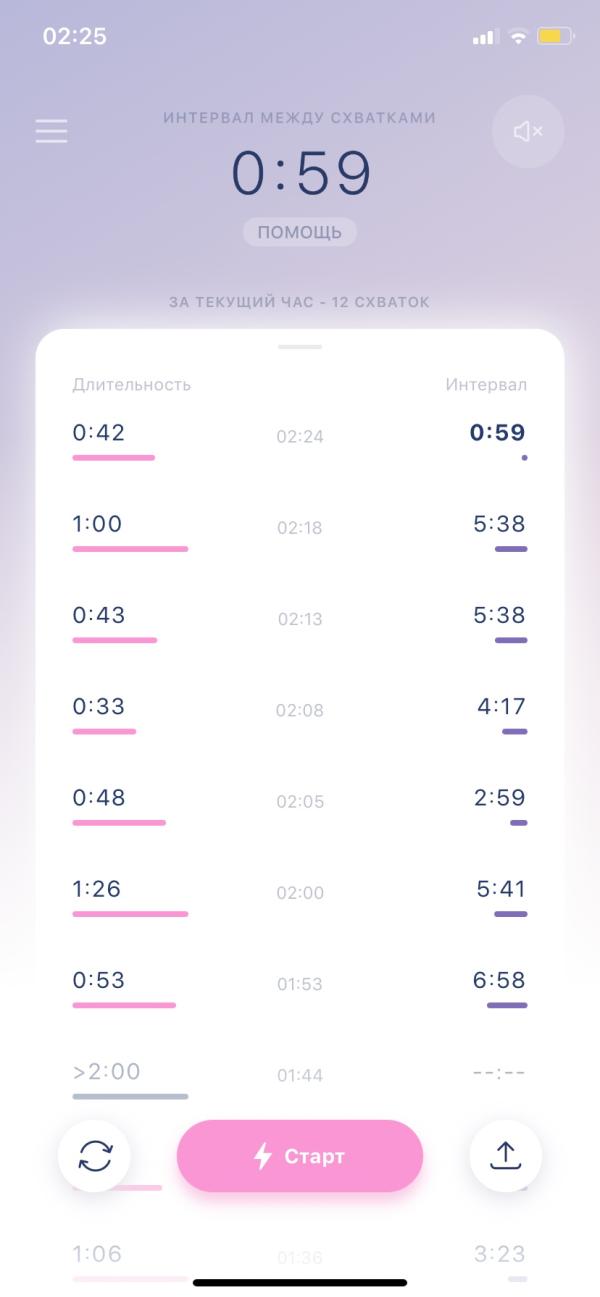The height and width of the screenshot is (1297, 600).
Task: Click the sheet drag handle
Action: point(300,347)
